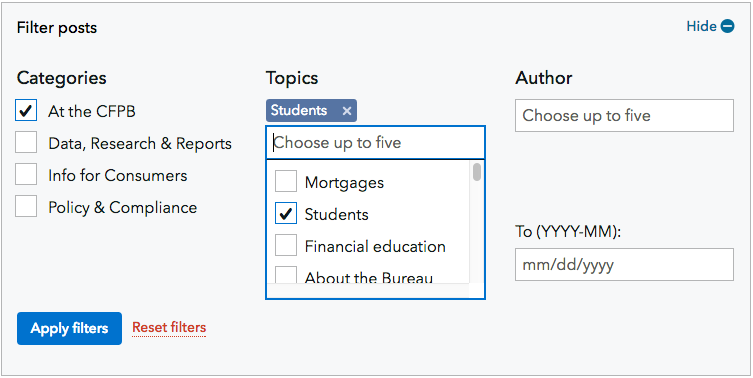The width and height of the screenshot is (753, 378).
Task: Click the Policy & Compliance label text
Action: (x=122, y=207)
